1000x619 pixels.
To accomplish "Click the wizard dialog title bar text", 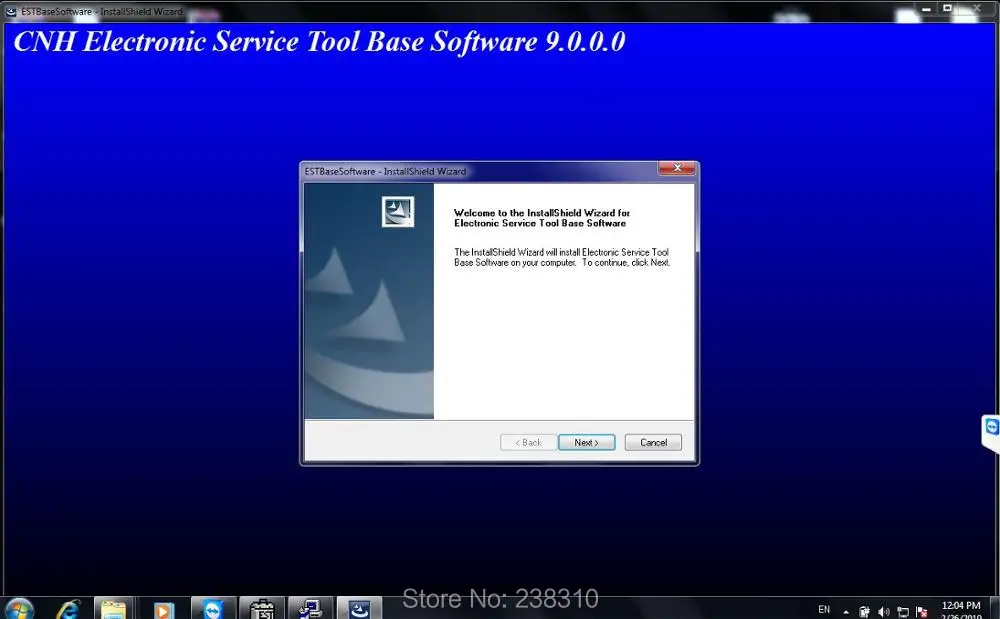I will coord(385,171).
